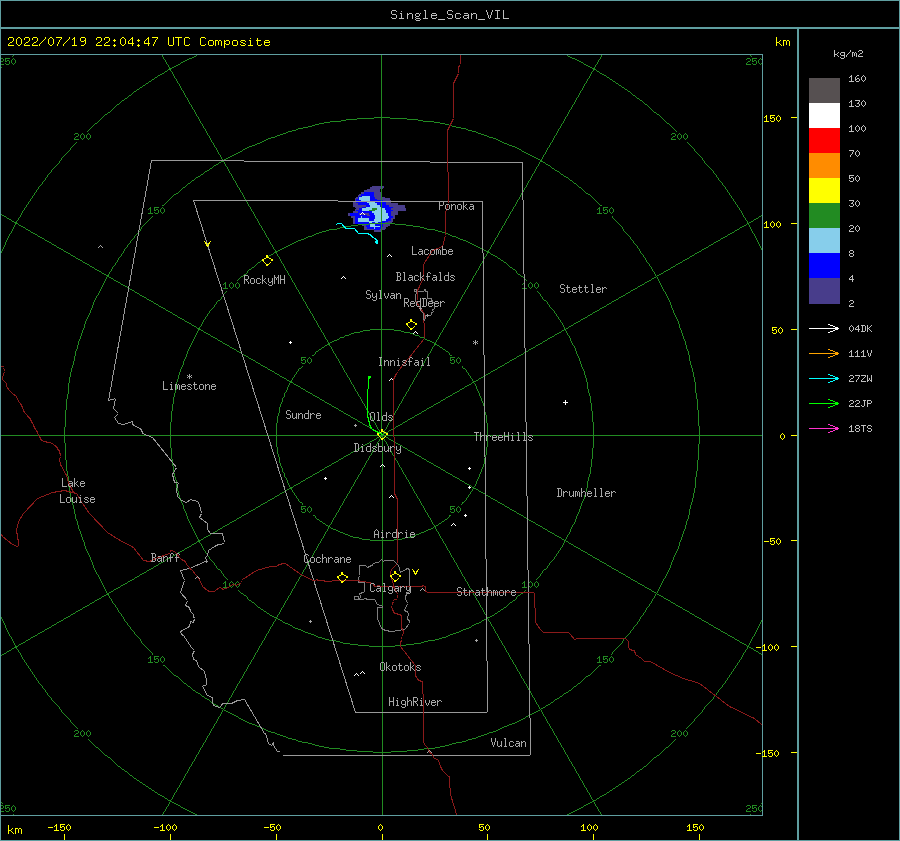This screenshot has height=841, width=900.
Task: Click the Stettler city label
Action: 583,289
